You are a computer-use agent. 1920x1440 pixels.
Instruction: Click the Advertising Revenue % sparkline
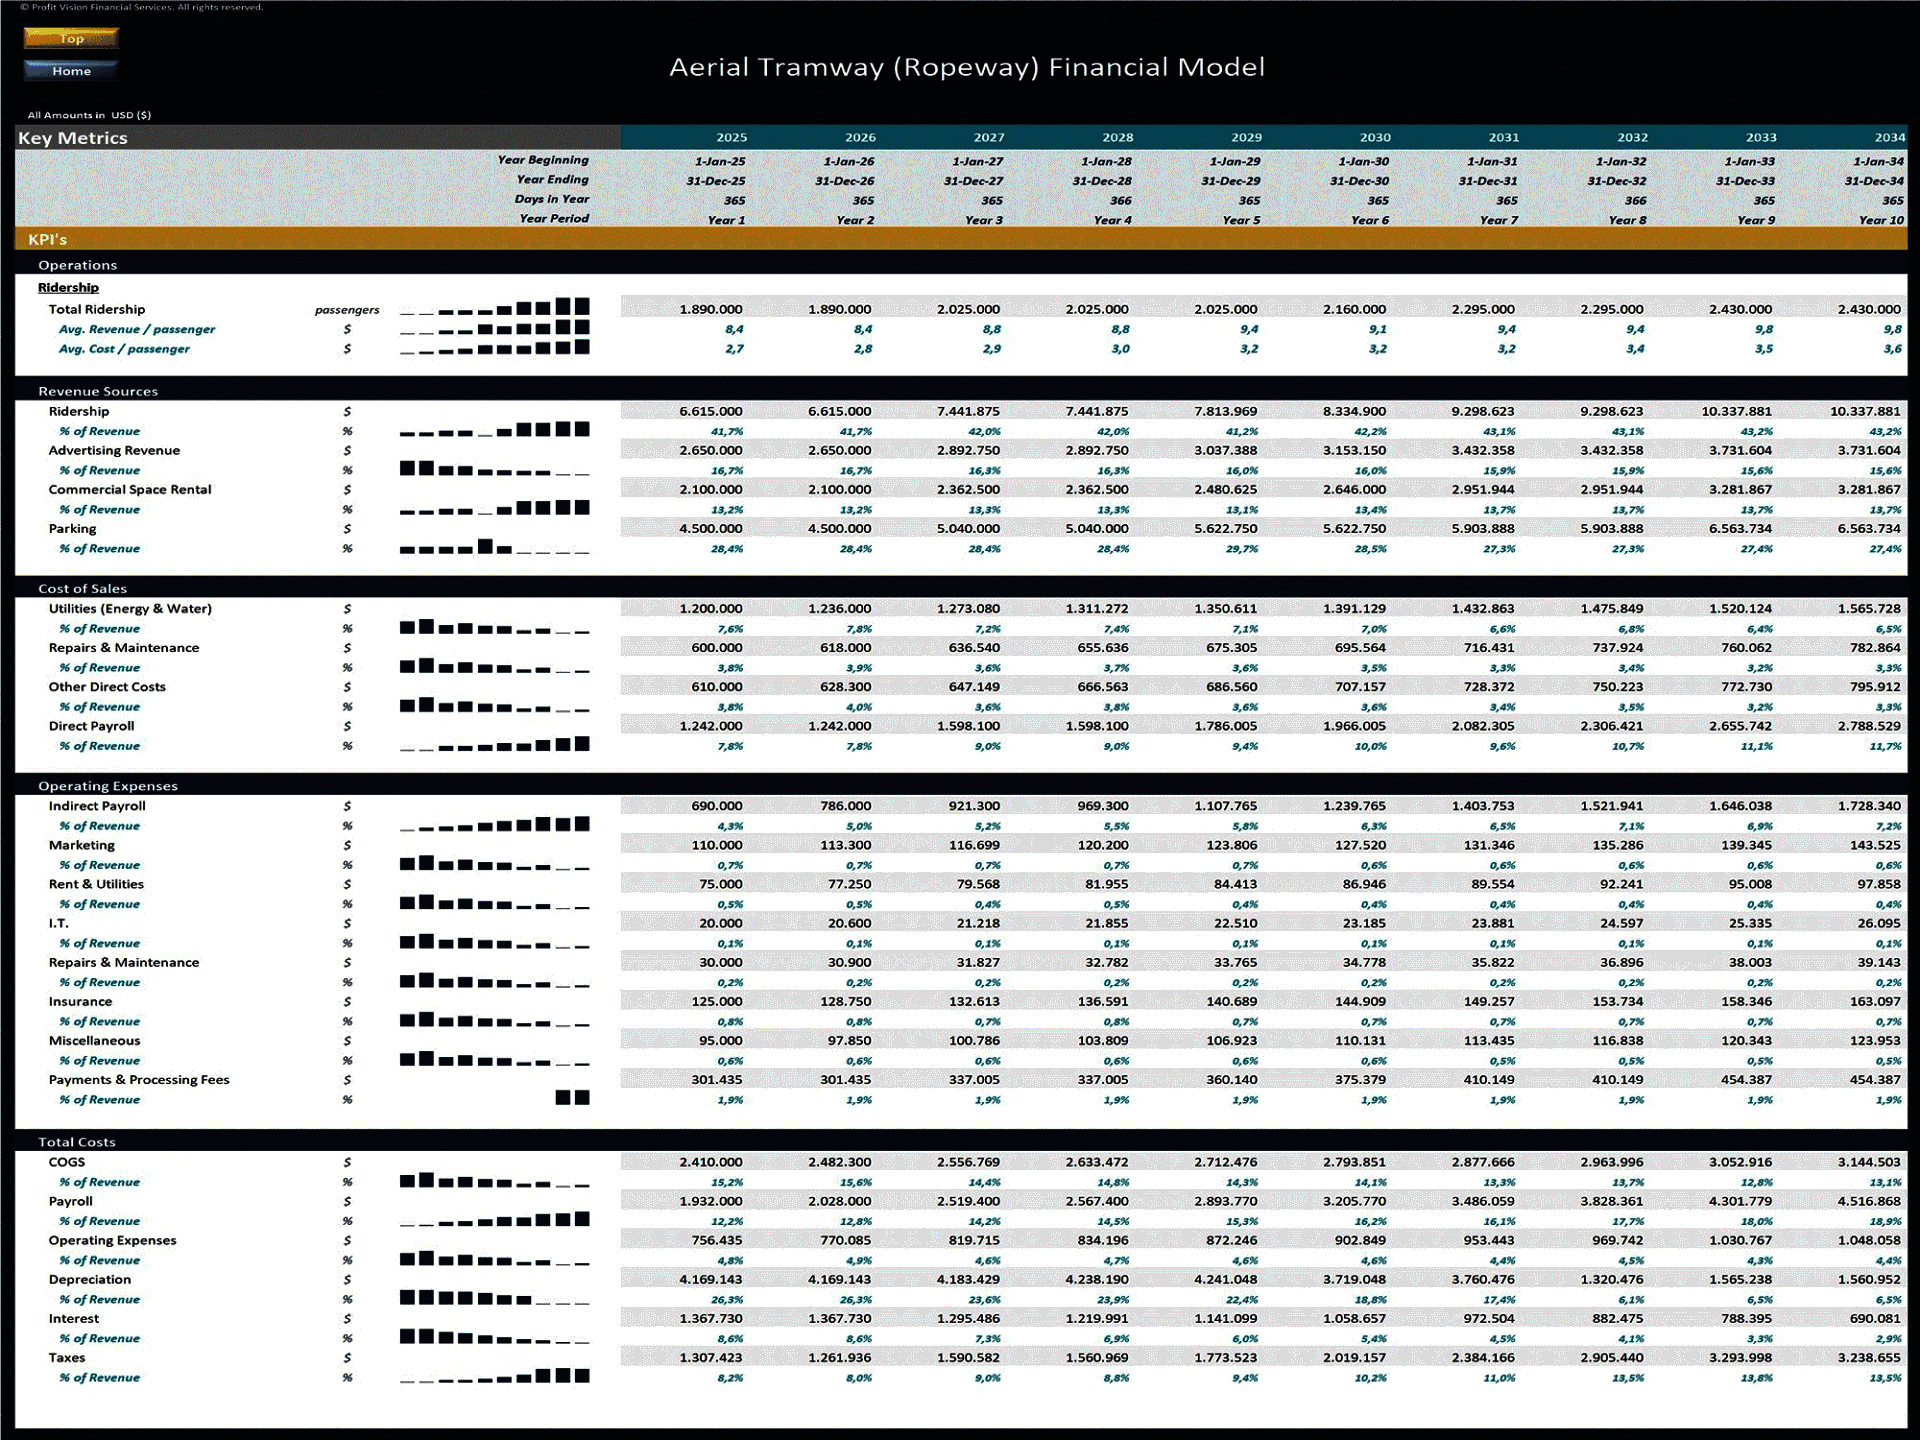click(494, 468)
